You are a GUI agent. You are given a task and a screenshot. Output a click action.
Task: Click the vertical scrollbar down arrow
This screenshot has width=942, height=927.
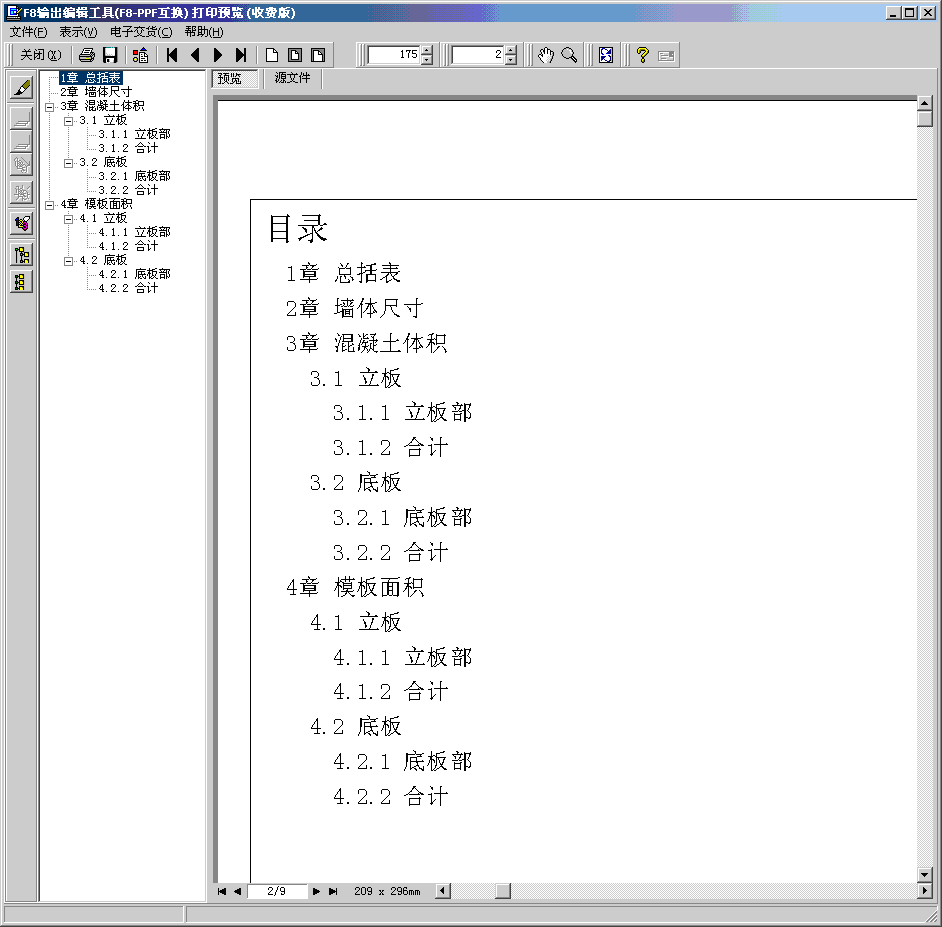tap(925, 874)
